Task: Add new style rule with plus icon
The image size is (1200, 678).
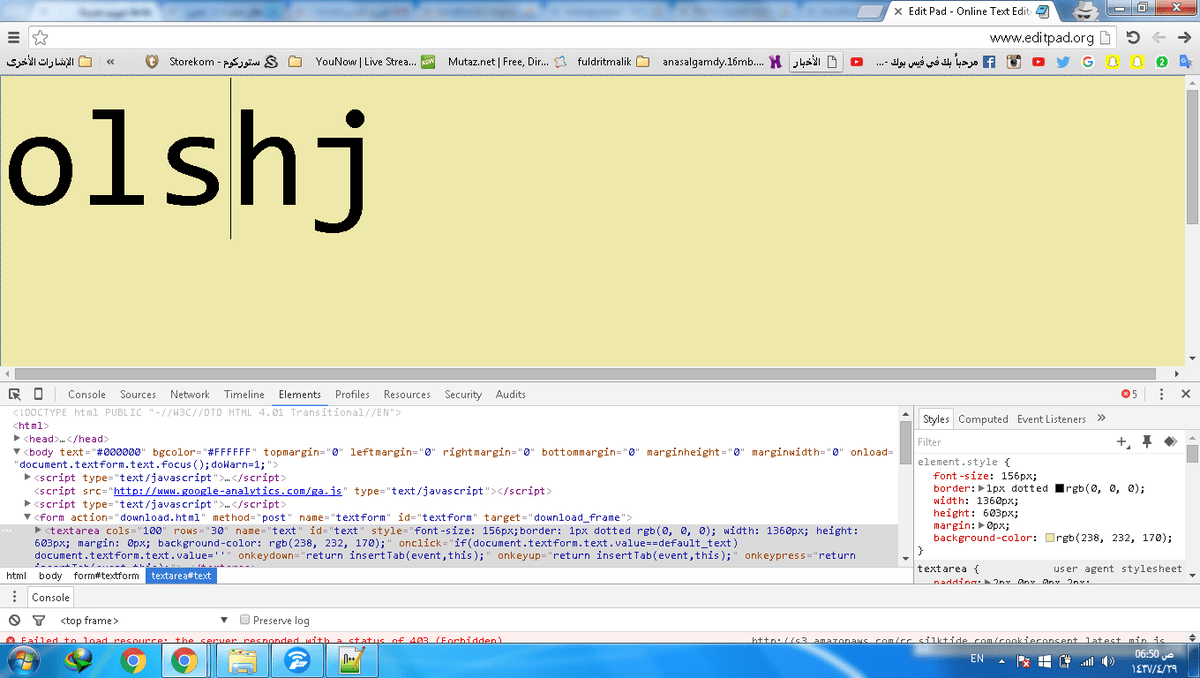Action: [1122, 441]
